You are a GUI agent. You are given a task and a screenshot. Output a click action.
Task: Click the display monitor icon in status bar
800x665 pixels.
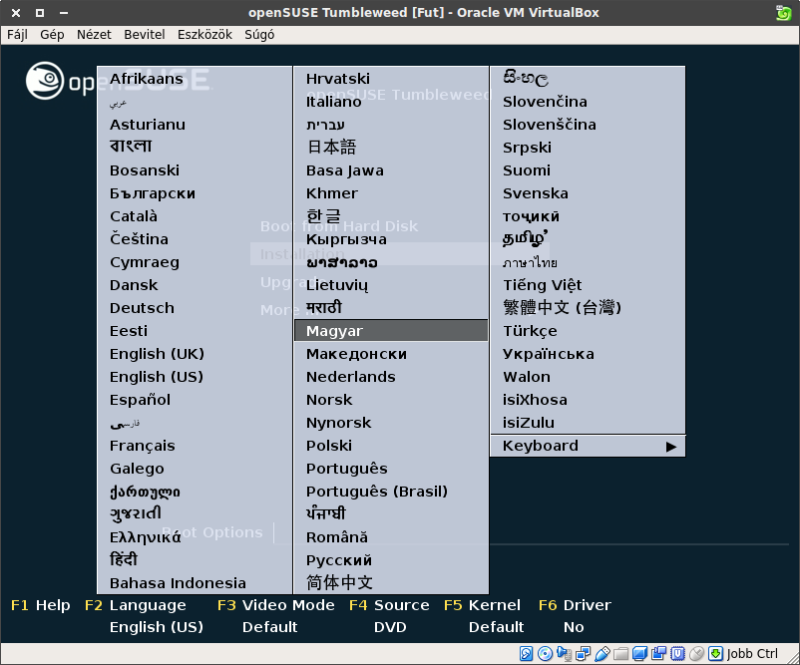click(x=640, y=653)
